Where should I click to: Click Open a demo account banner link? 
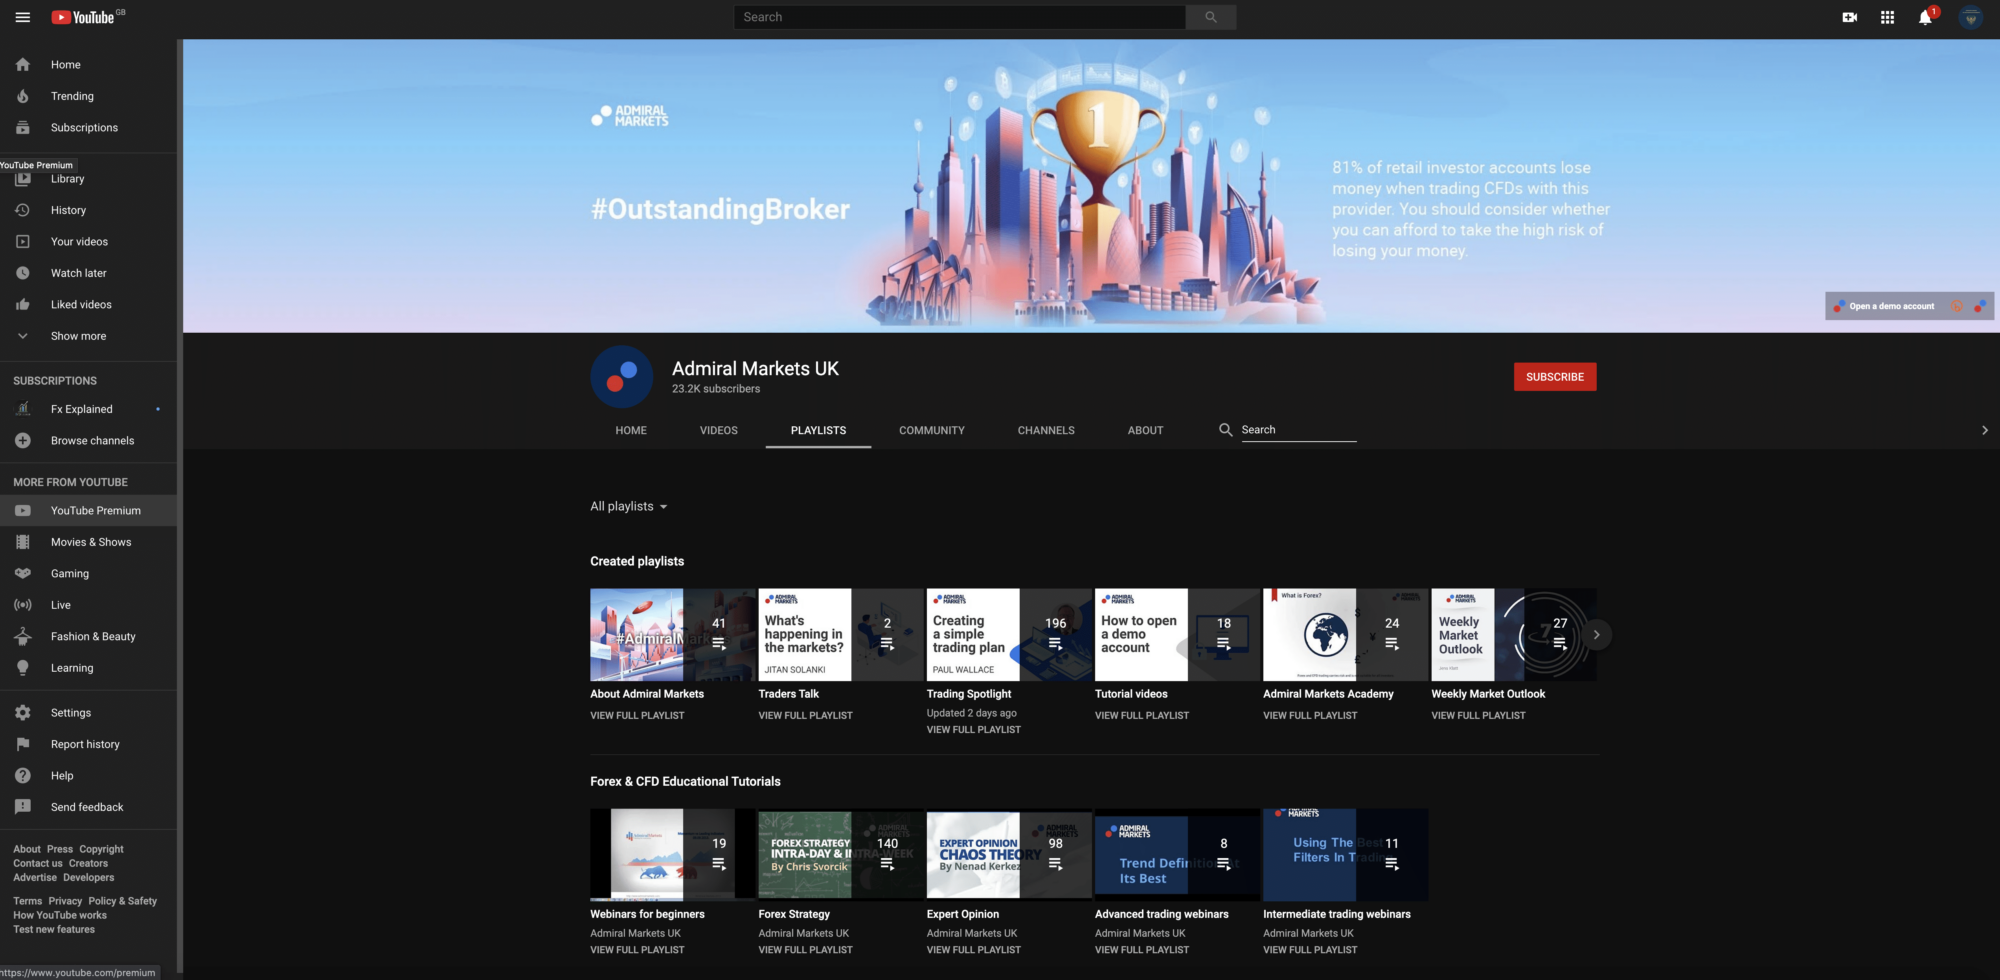[1890, 306]
